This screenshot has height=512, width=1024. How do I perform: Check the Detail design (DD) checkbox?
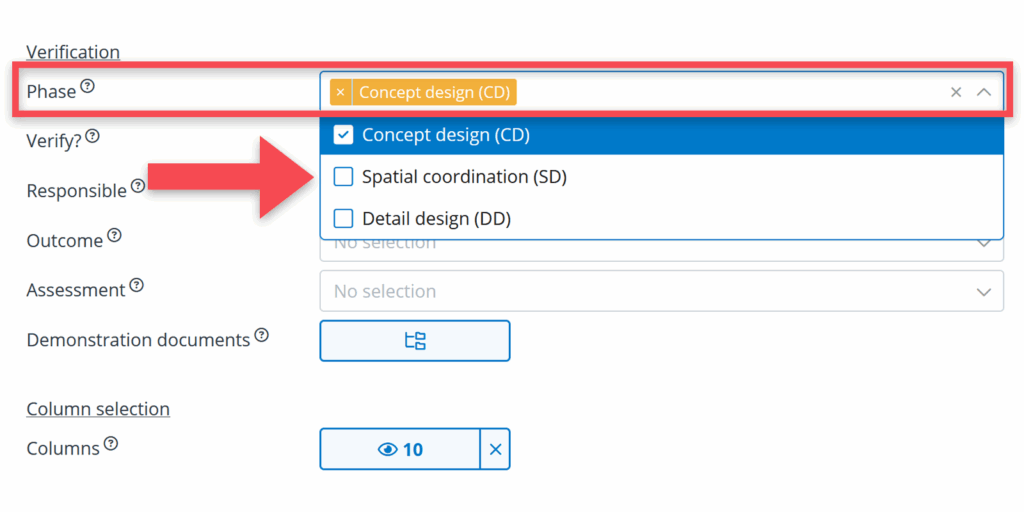coord(343,218)
